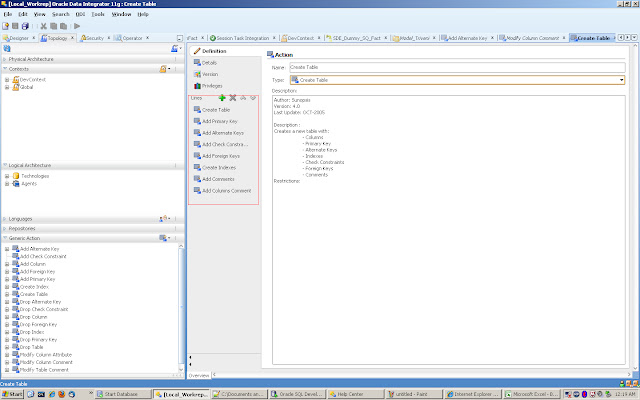Click in the Name input field

tap(457, 67)
